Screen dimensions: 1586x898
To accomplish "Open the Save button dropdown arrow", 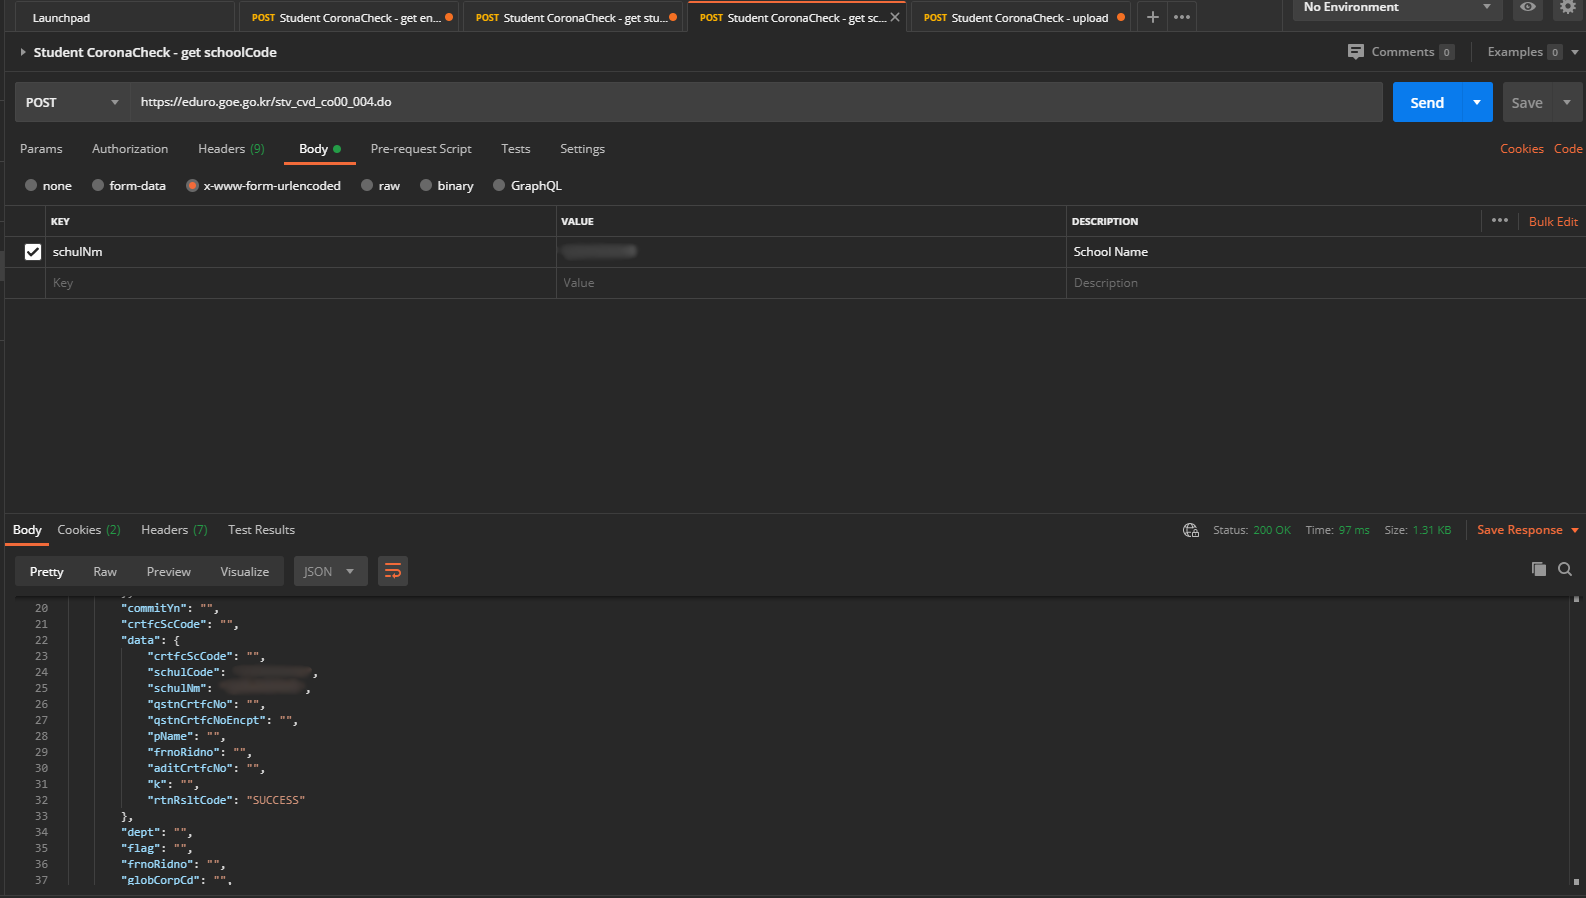I will pyautogui.click(x=1567, y=102).
